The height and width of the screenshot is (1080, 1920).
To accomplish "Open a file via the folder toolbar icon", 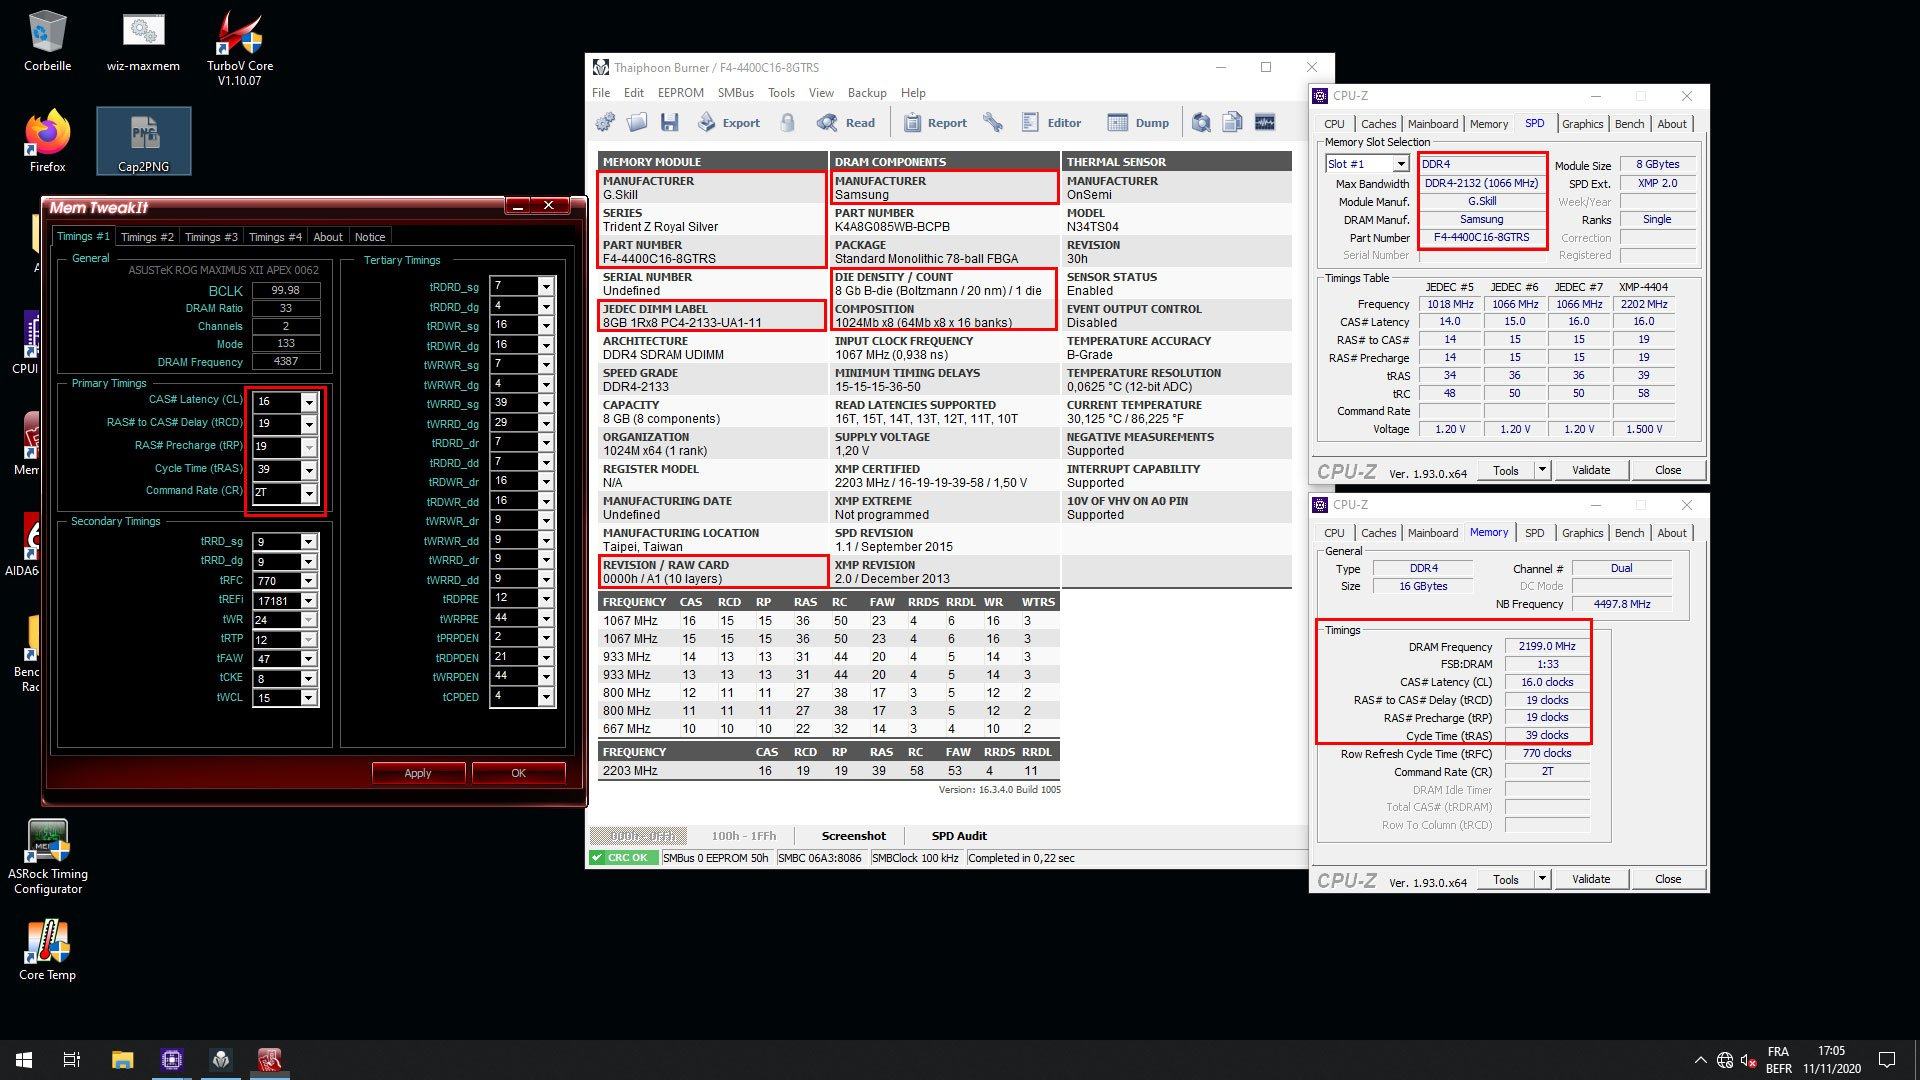I will [637, 123].
